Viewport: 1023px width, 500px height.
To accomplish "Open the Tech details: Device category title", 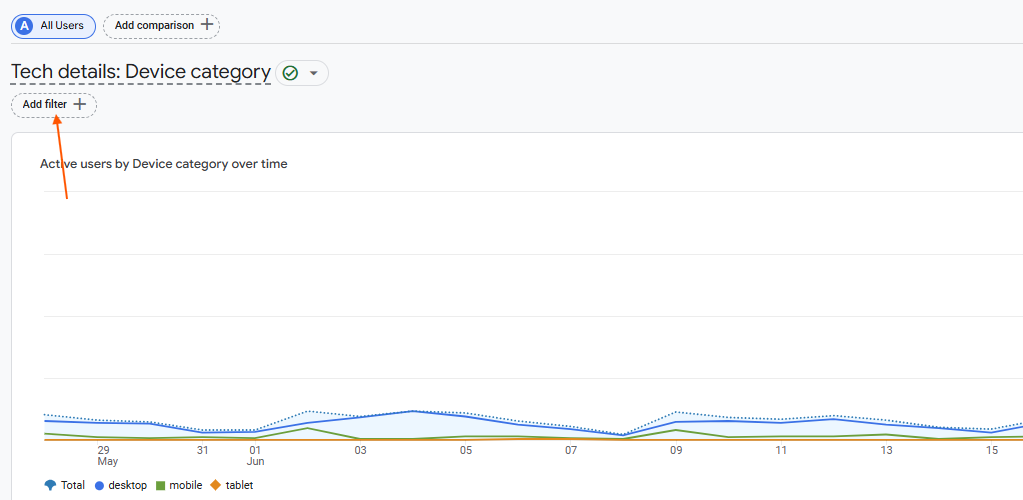I will click(141, 72).
